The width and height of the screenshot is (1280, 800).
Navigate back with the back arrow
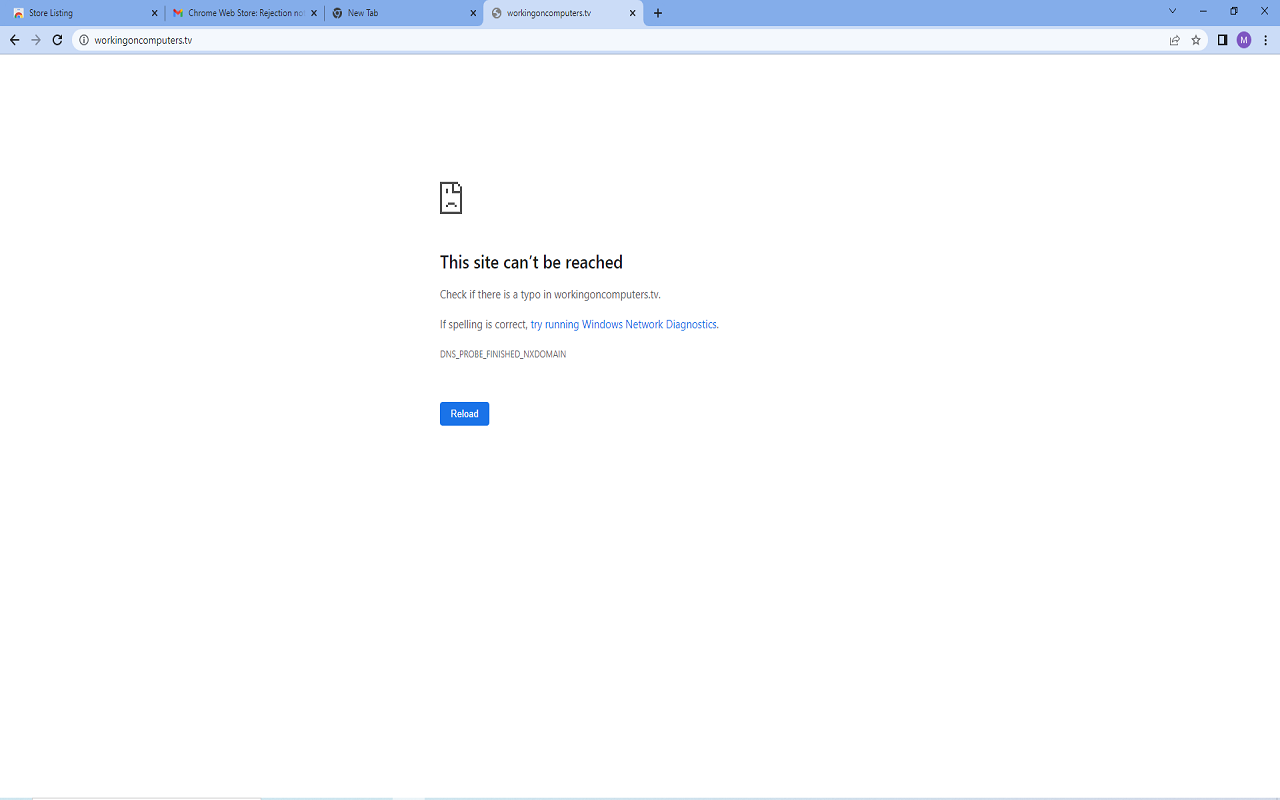pos(13,40)
